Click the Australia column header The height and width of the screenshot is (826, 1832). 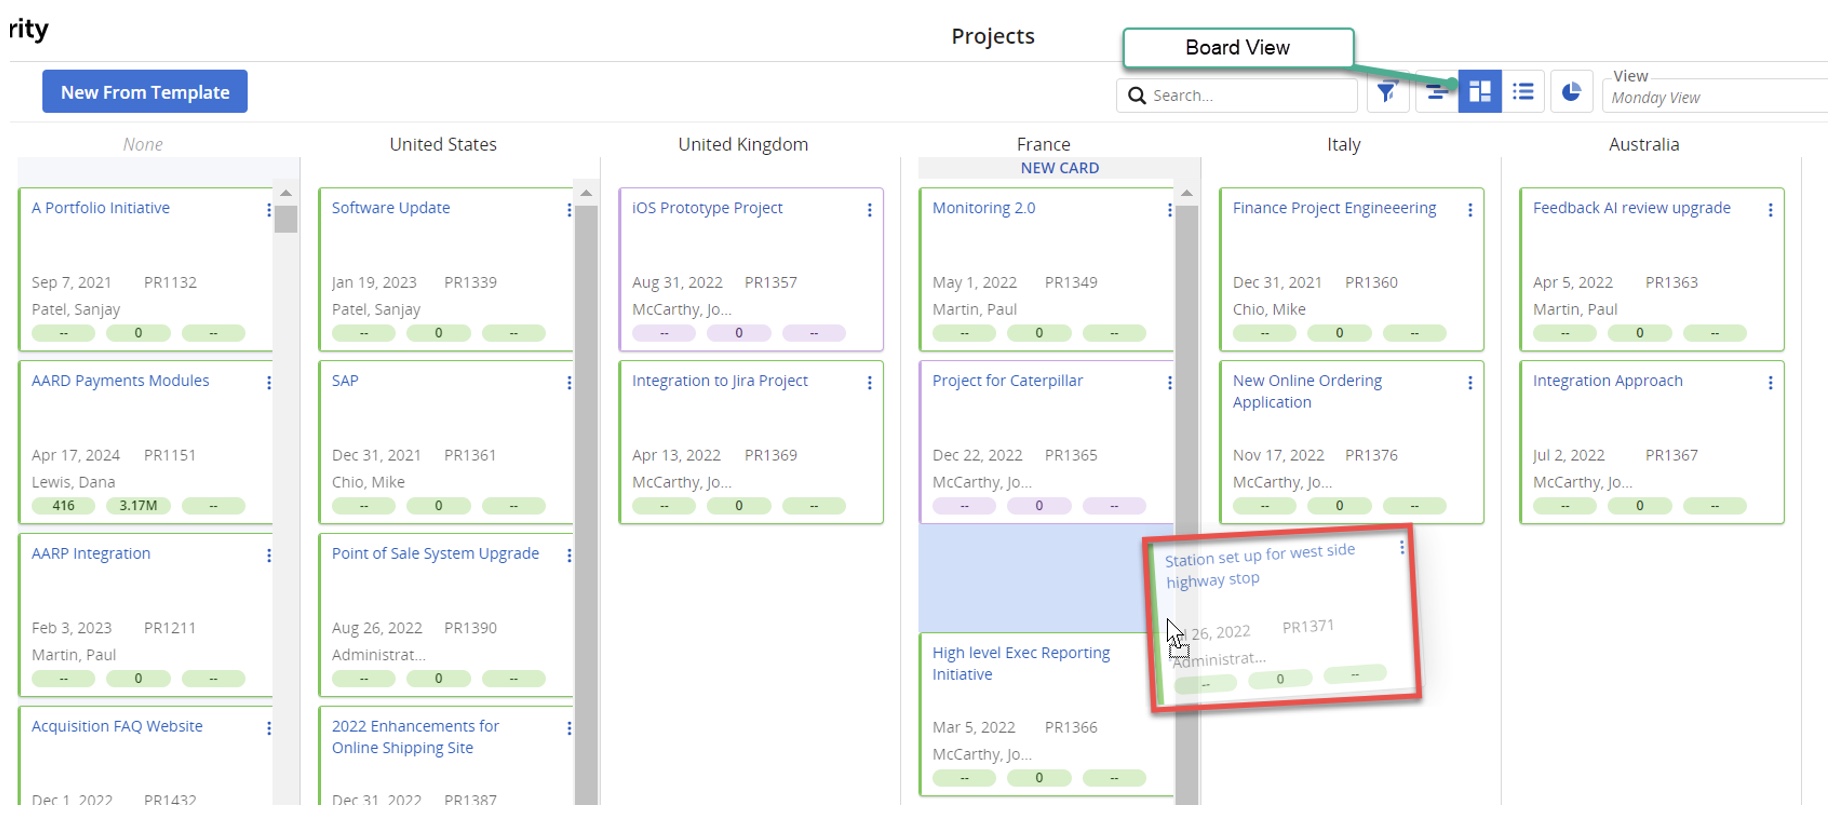coord(1643,144)
